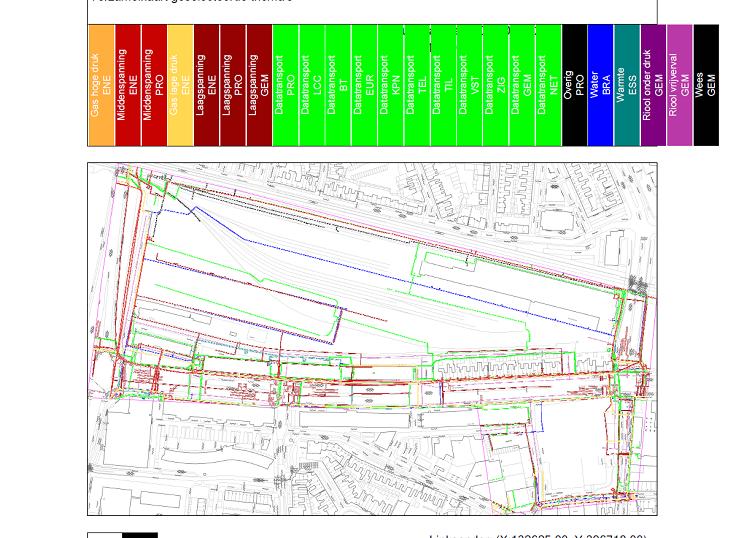
Task: Select the yellow Gas lage druk ENE swatch
Action: pyautogui.click(x=181, y=85)
